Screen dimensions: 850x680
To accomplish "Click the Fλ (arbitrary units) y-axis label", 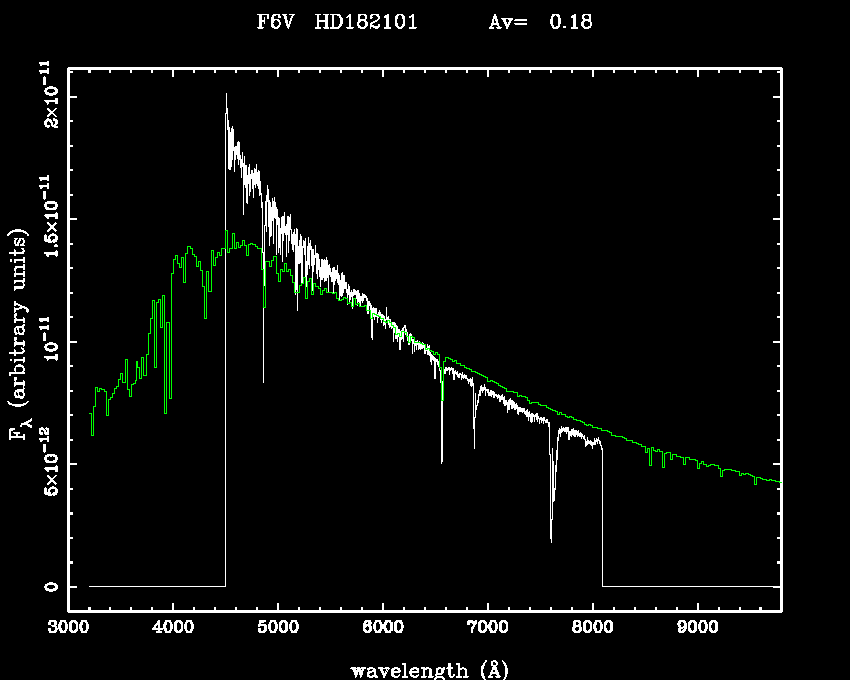I will [x=19, y=334].
